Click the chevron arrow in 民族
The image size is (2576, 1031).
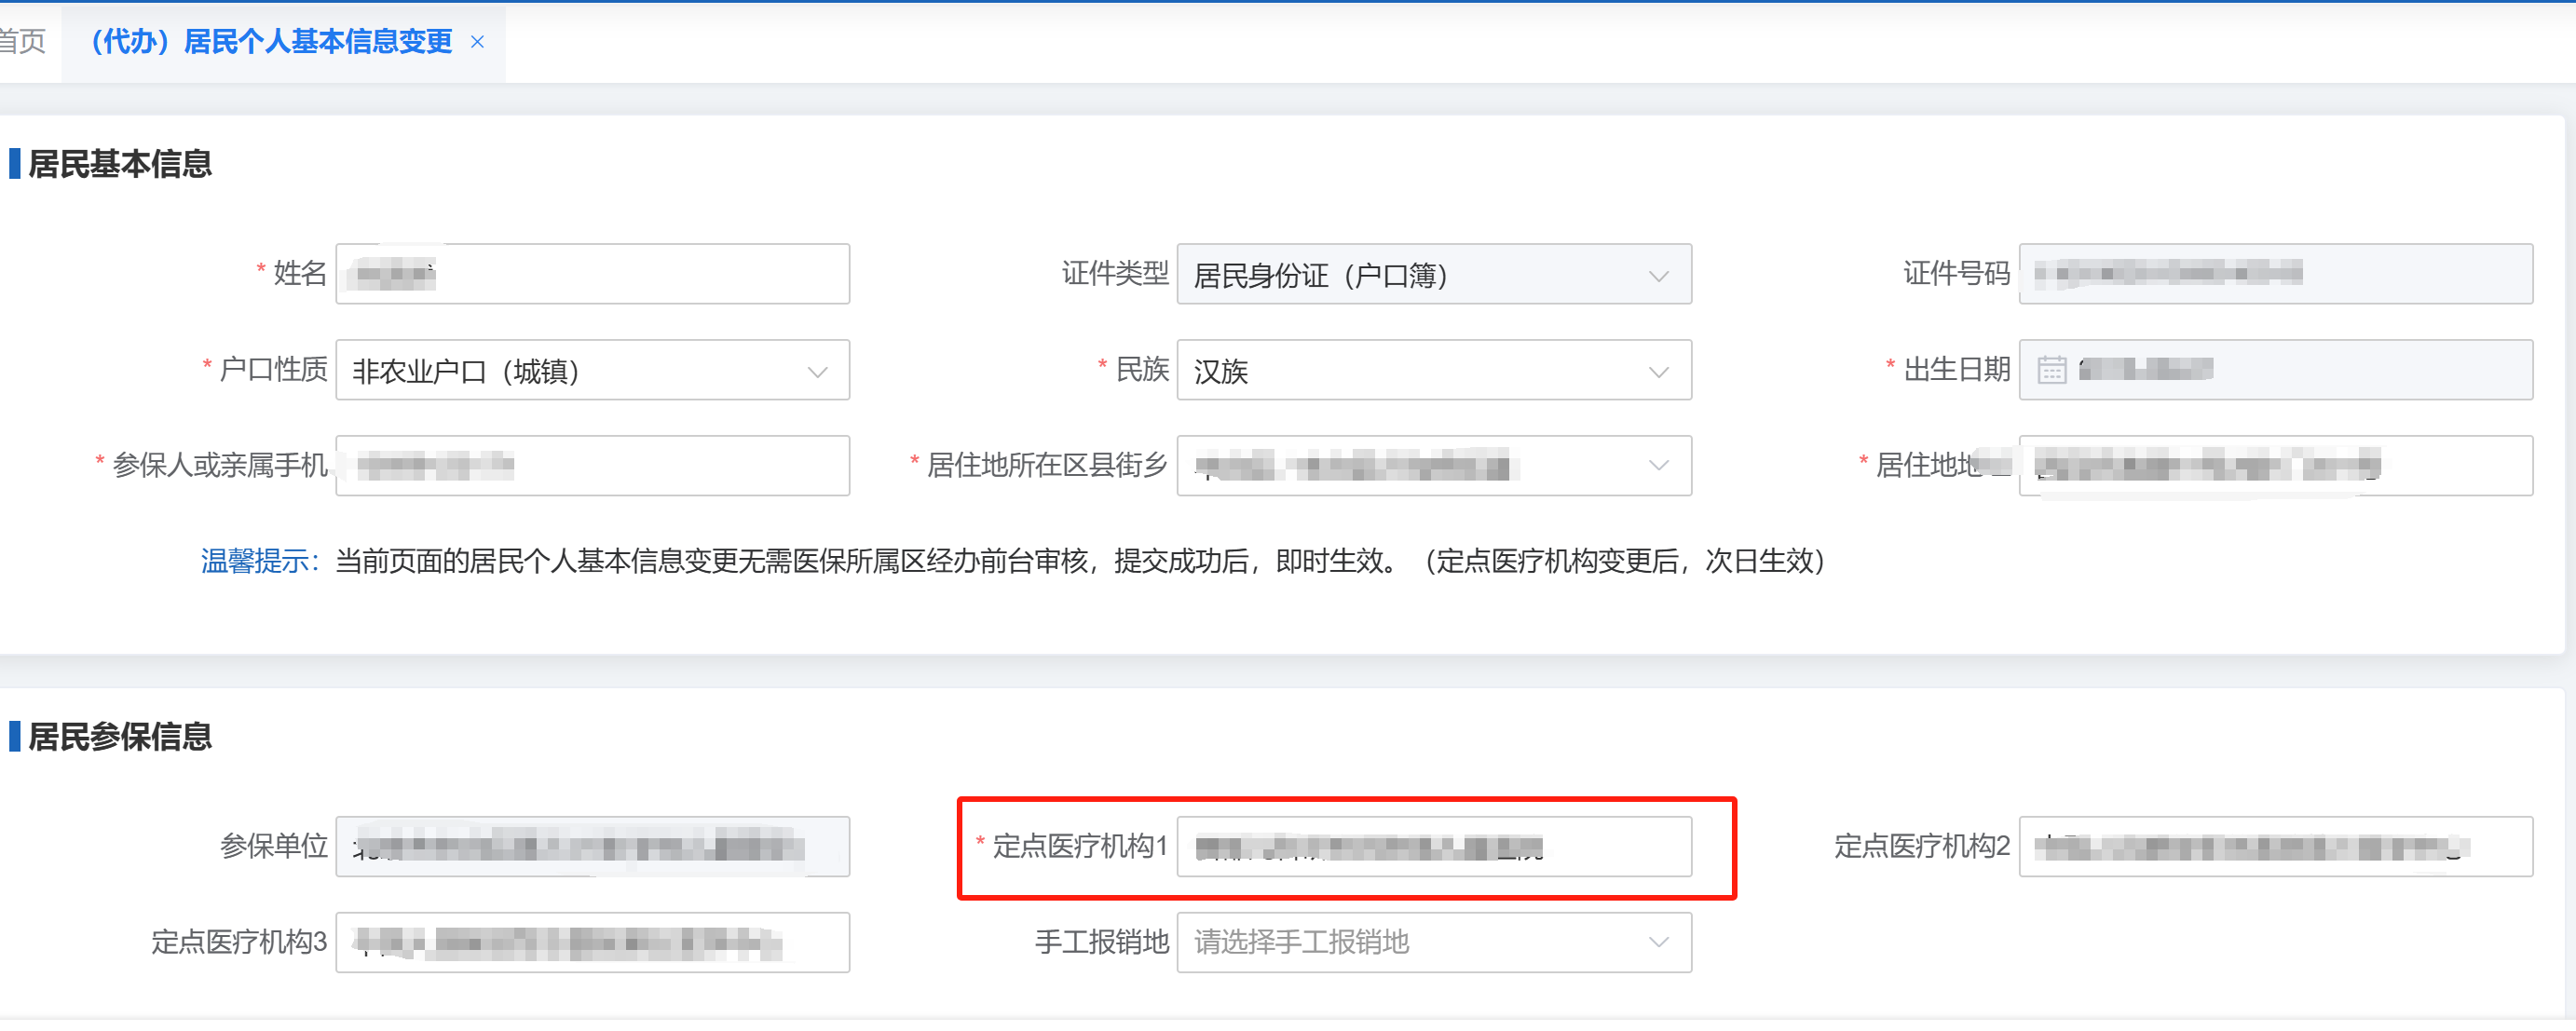(1658, 372)
